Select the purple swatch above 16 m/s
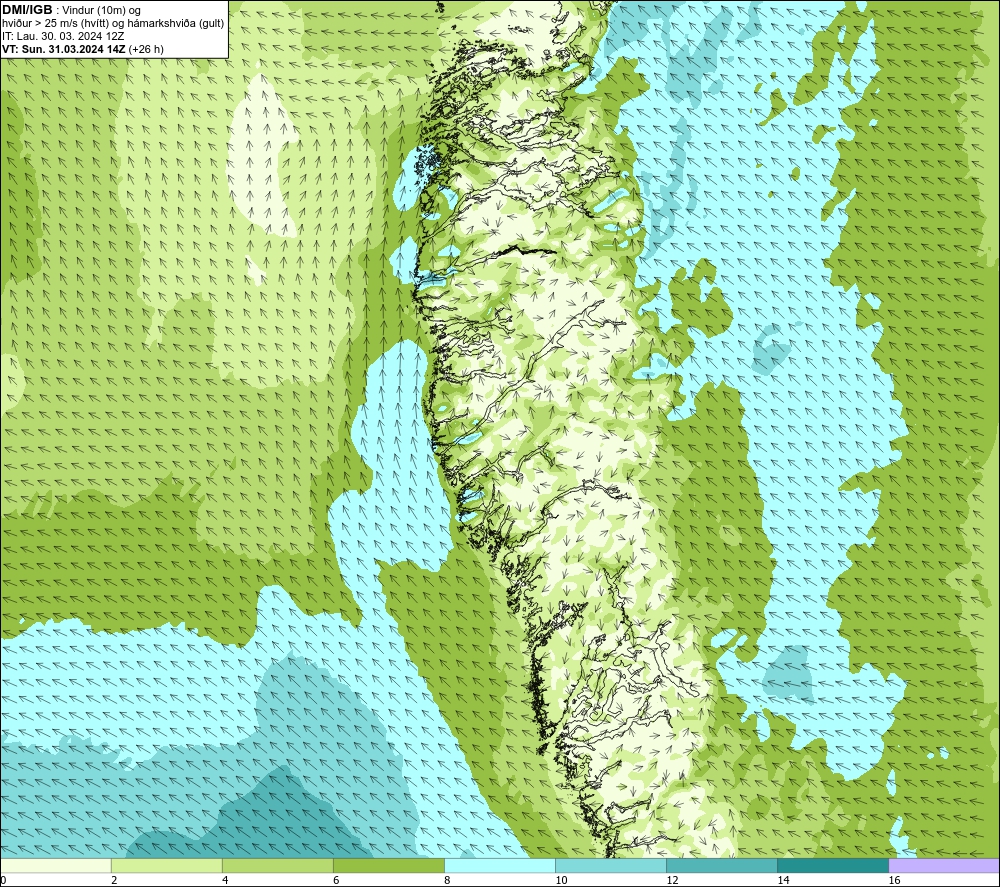This screenshot has height=887, width=1000. click(x=944, y=865)
